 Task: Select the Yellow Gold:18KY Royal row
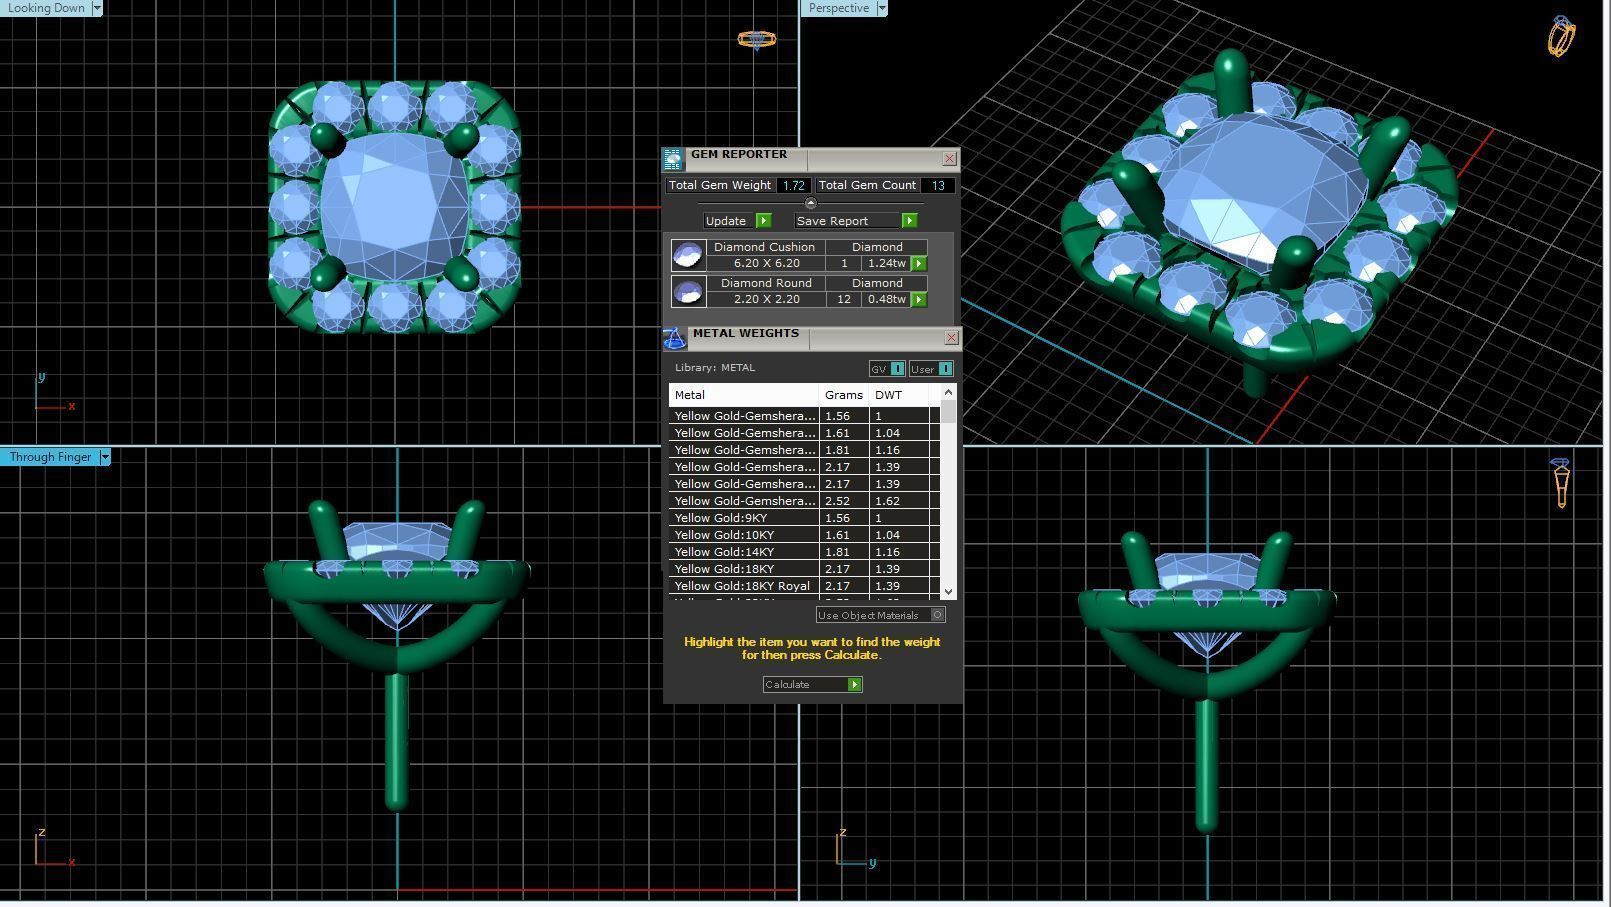(x=804, y=586)
